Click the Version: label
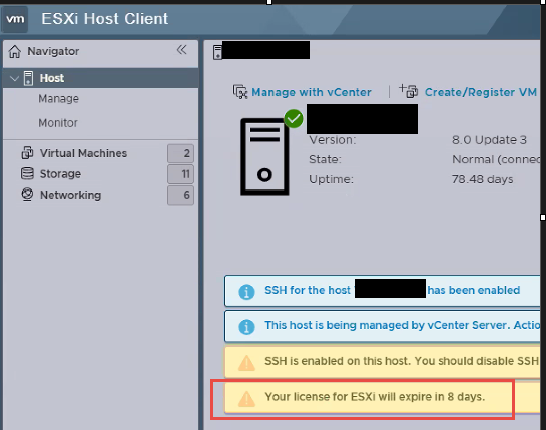 coord(333,140)
